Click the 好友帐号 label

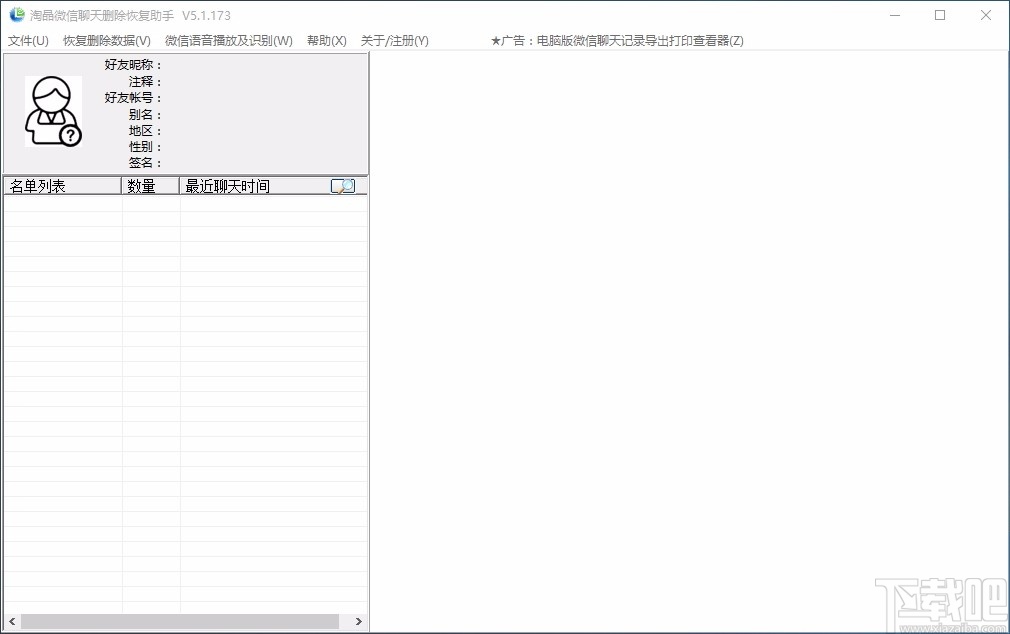(x=133, y=98)
